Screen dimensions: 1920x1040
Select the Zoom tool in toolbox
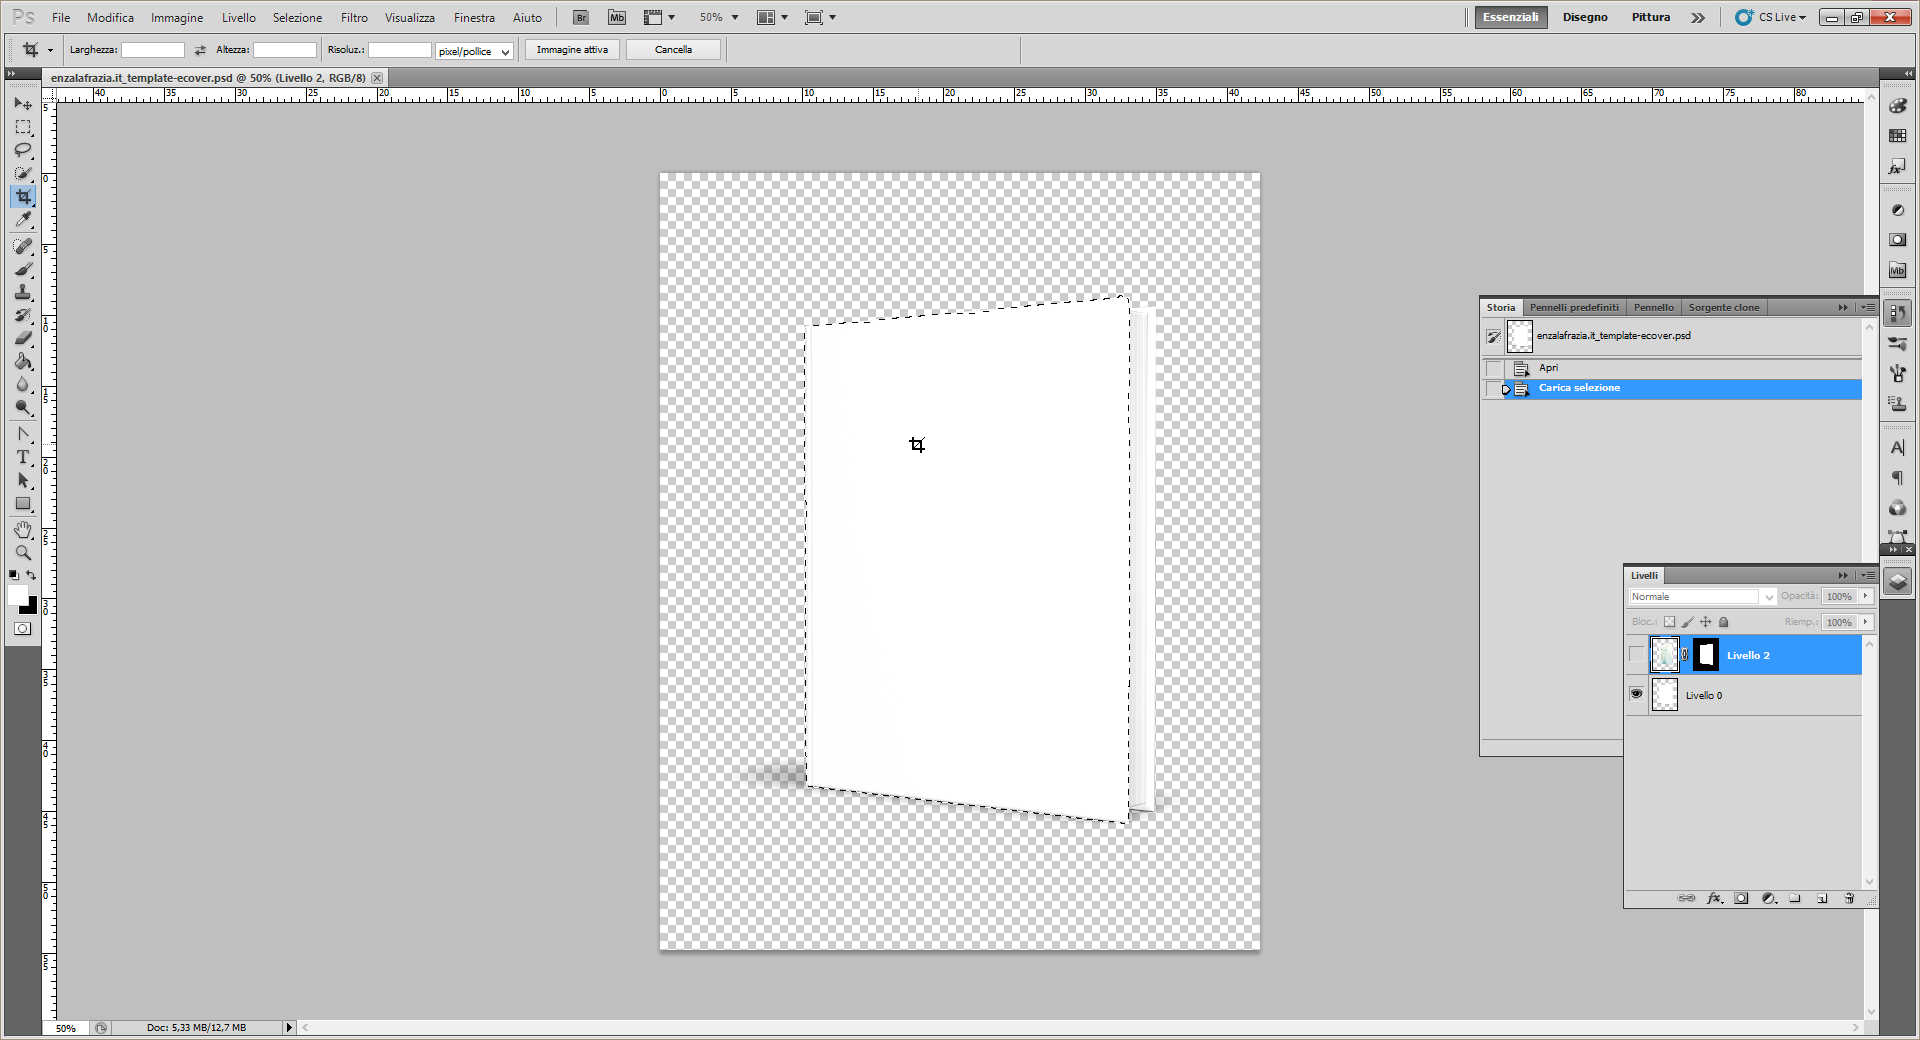pyautogui.click(x=23, y=553)
